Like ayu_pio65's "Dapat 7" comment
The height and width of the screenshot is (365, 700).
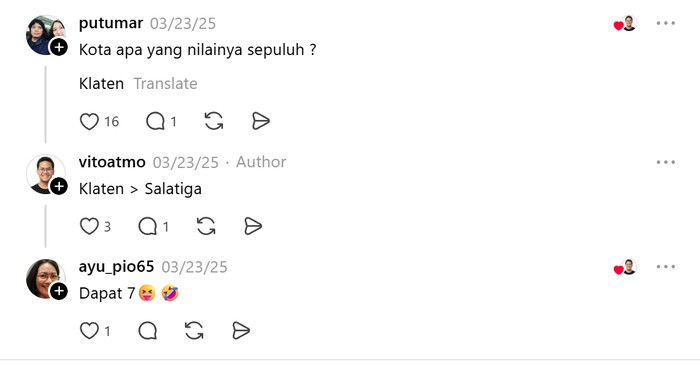89,331
